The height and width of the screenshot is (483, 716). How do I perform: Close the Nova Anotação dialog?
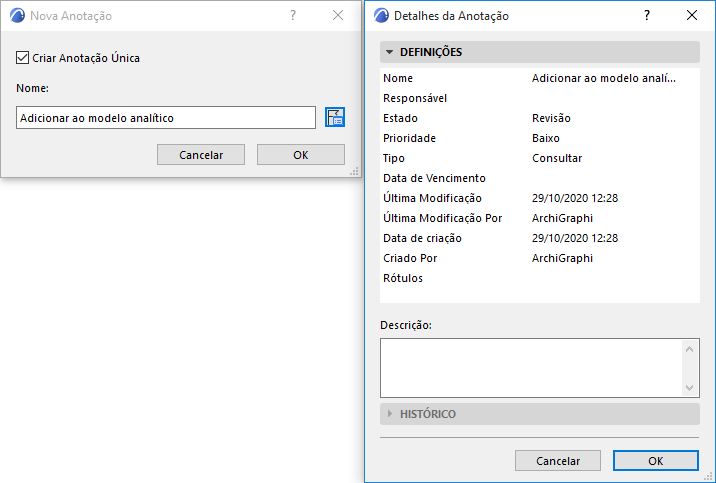tap(337, 16)
